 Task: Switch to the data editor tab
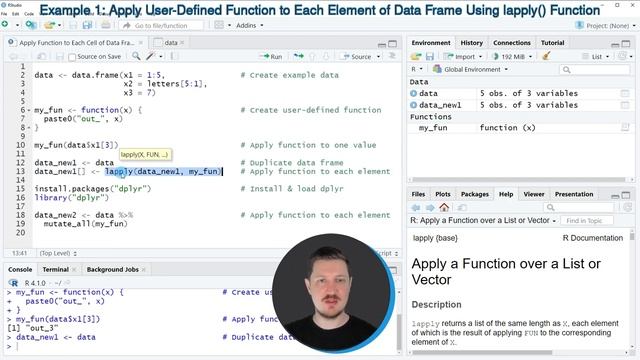pos(171,43)
